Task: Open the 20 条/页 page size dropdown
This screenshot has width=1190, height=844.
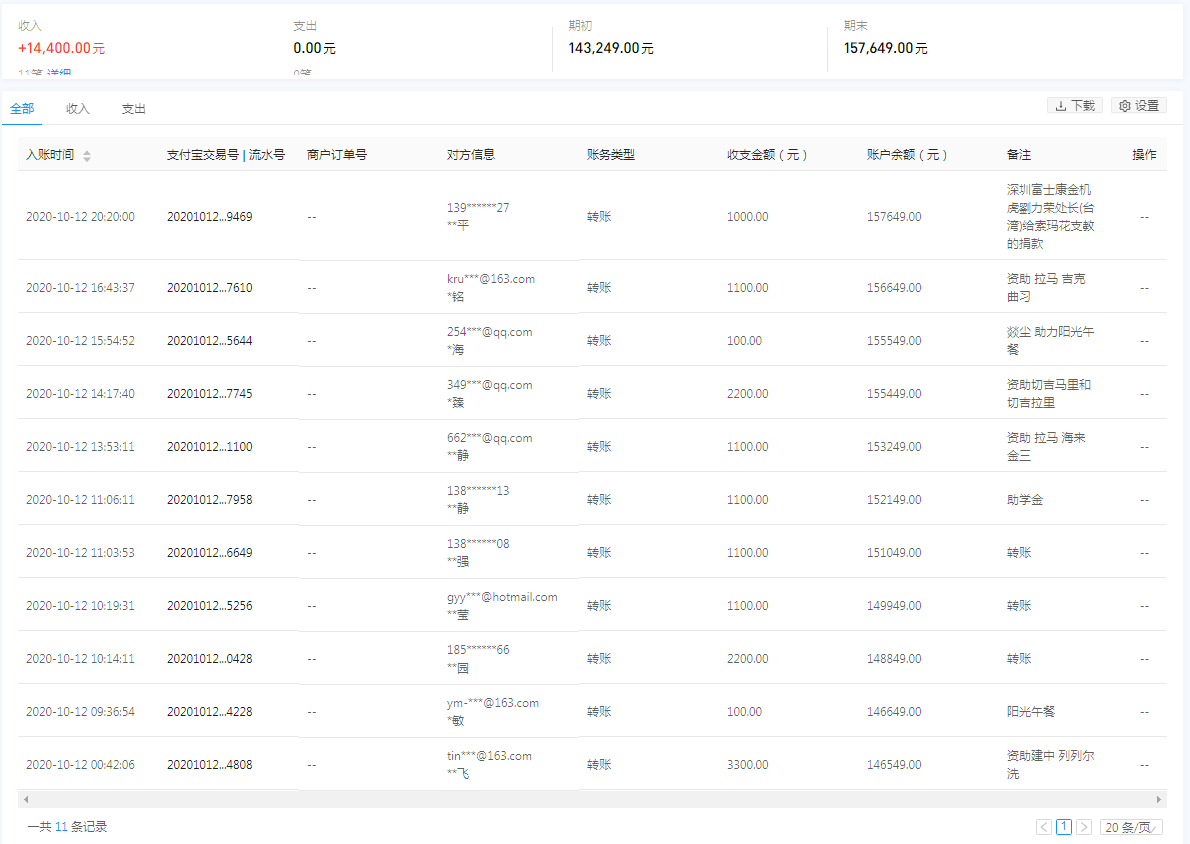Action: pos(1131,827)
